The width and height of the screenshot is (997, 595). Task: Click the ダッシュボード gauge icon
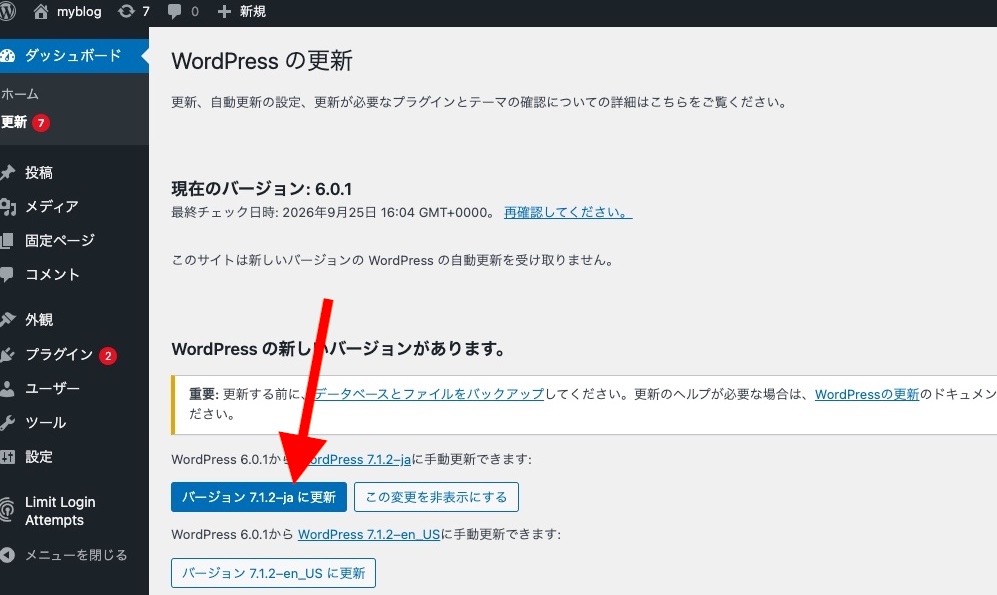tap(8, 56)
